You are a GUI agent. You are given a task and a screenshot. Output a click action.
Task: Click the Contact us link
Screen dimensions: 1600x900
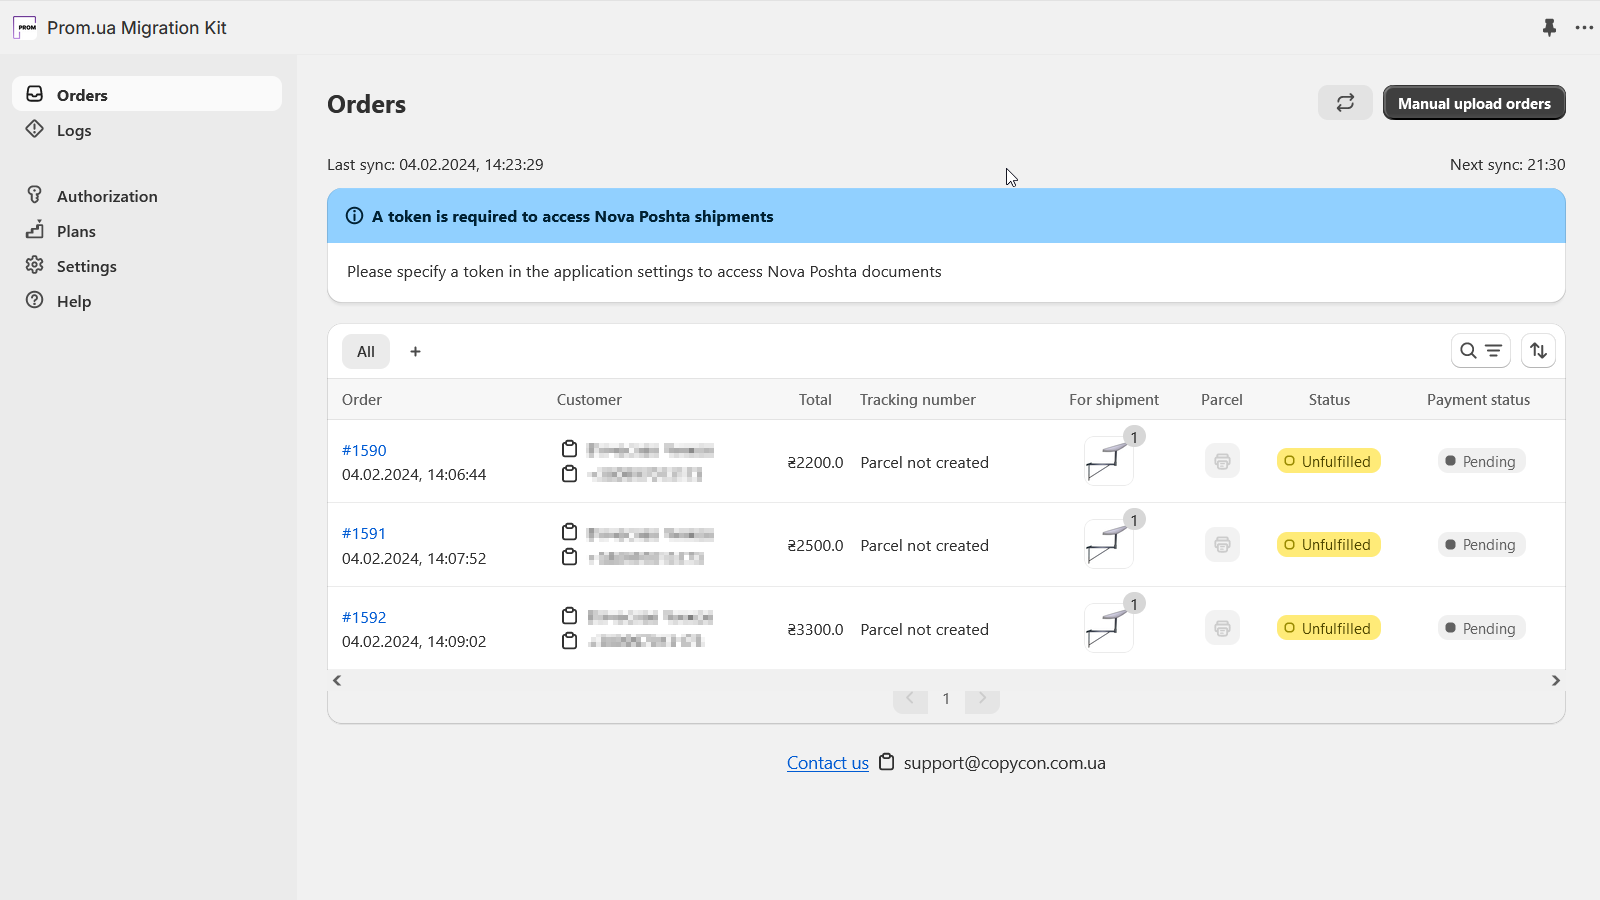click(x=828, y=763)
